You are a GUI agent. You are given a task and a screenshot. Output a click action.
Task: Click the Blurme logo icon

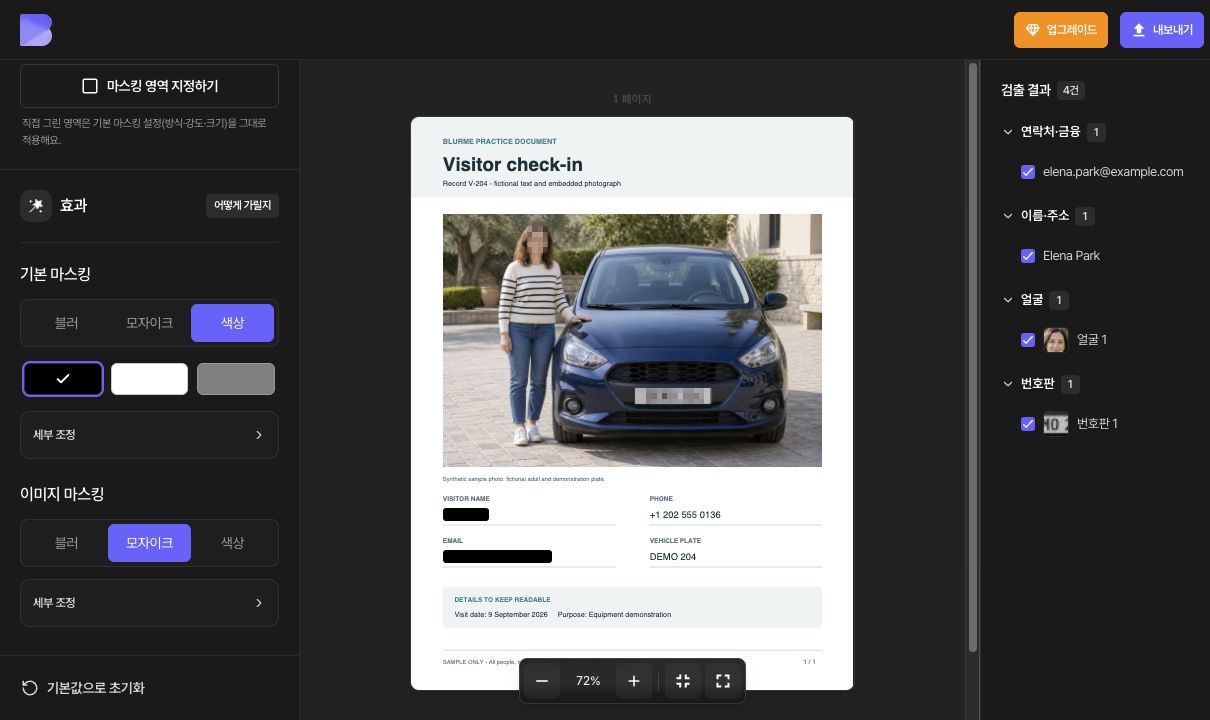tap(36, 30)
